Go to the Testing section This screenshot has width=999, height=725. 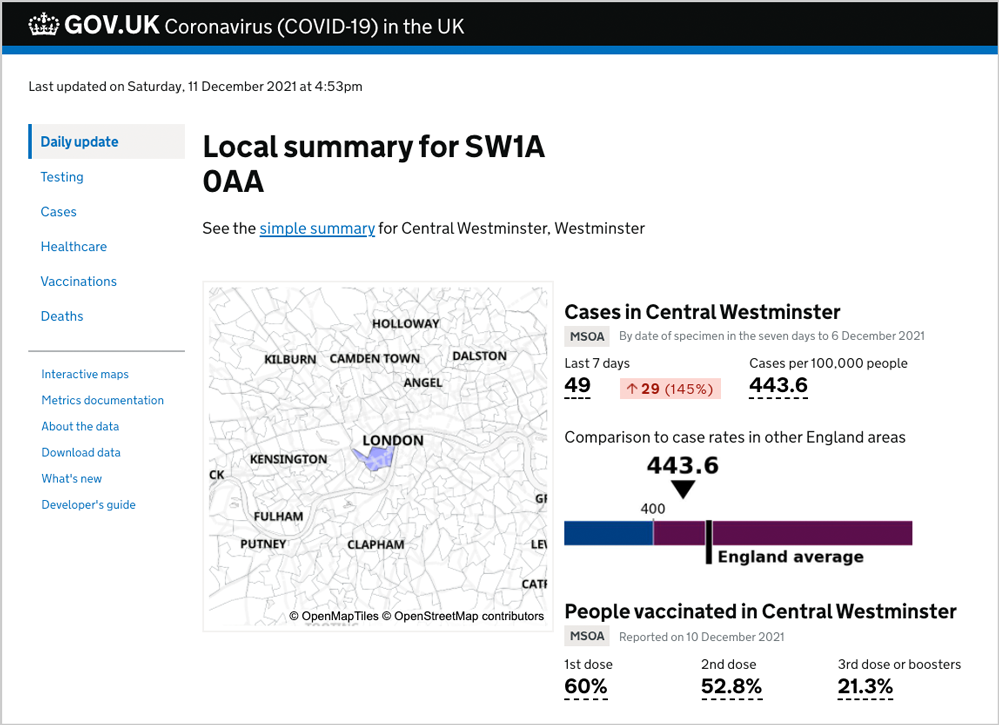(x=62, y=177)
